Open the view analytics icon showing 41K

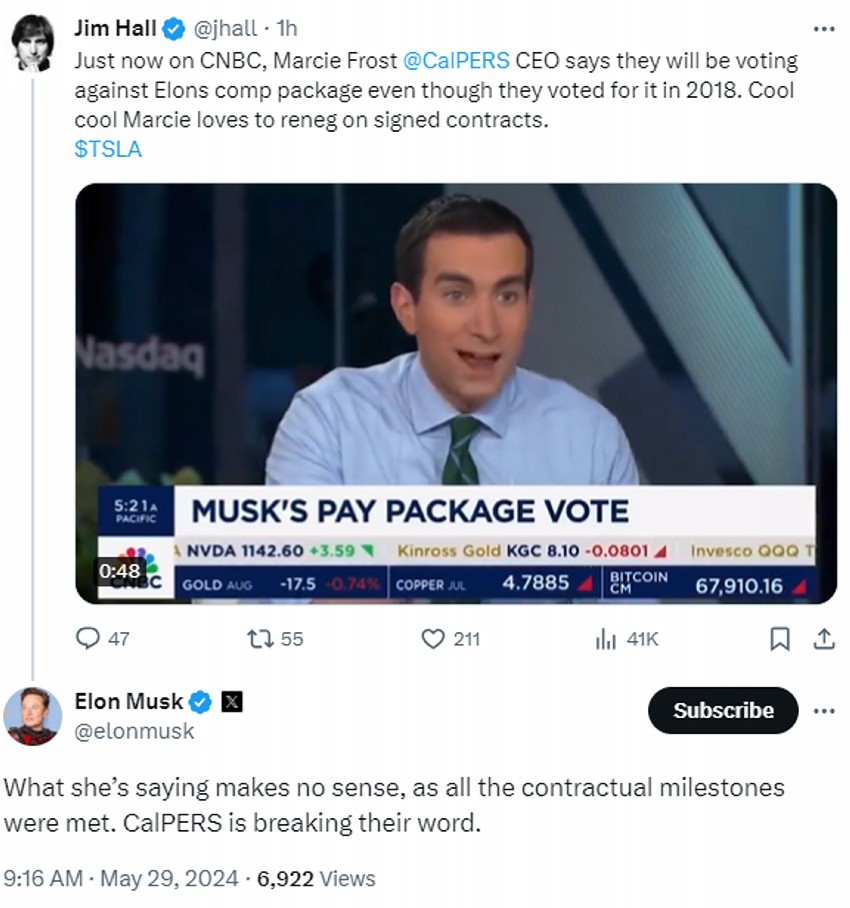click(605, 638)
